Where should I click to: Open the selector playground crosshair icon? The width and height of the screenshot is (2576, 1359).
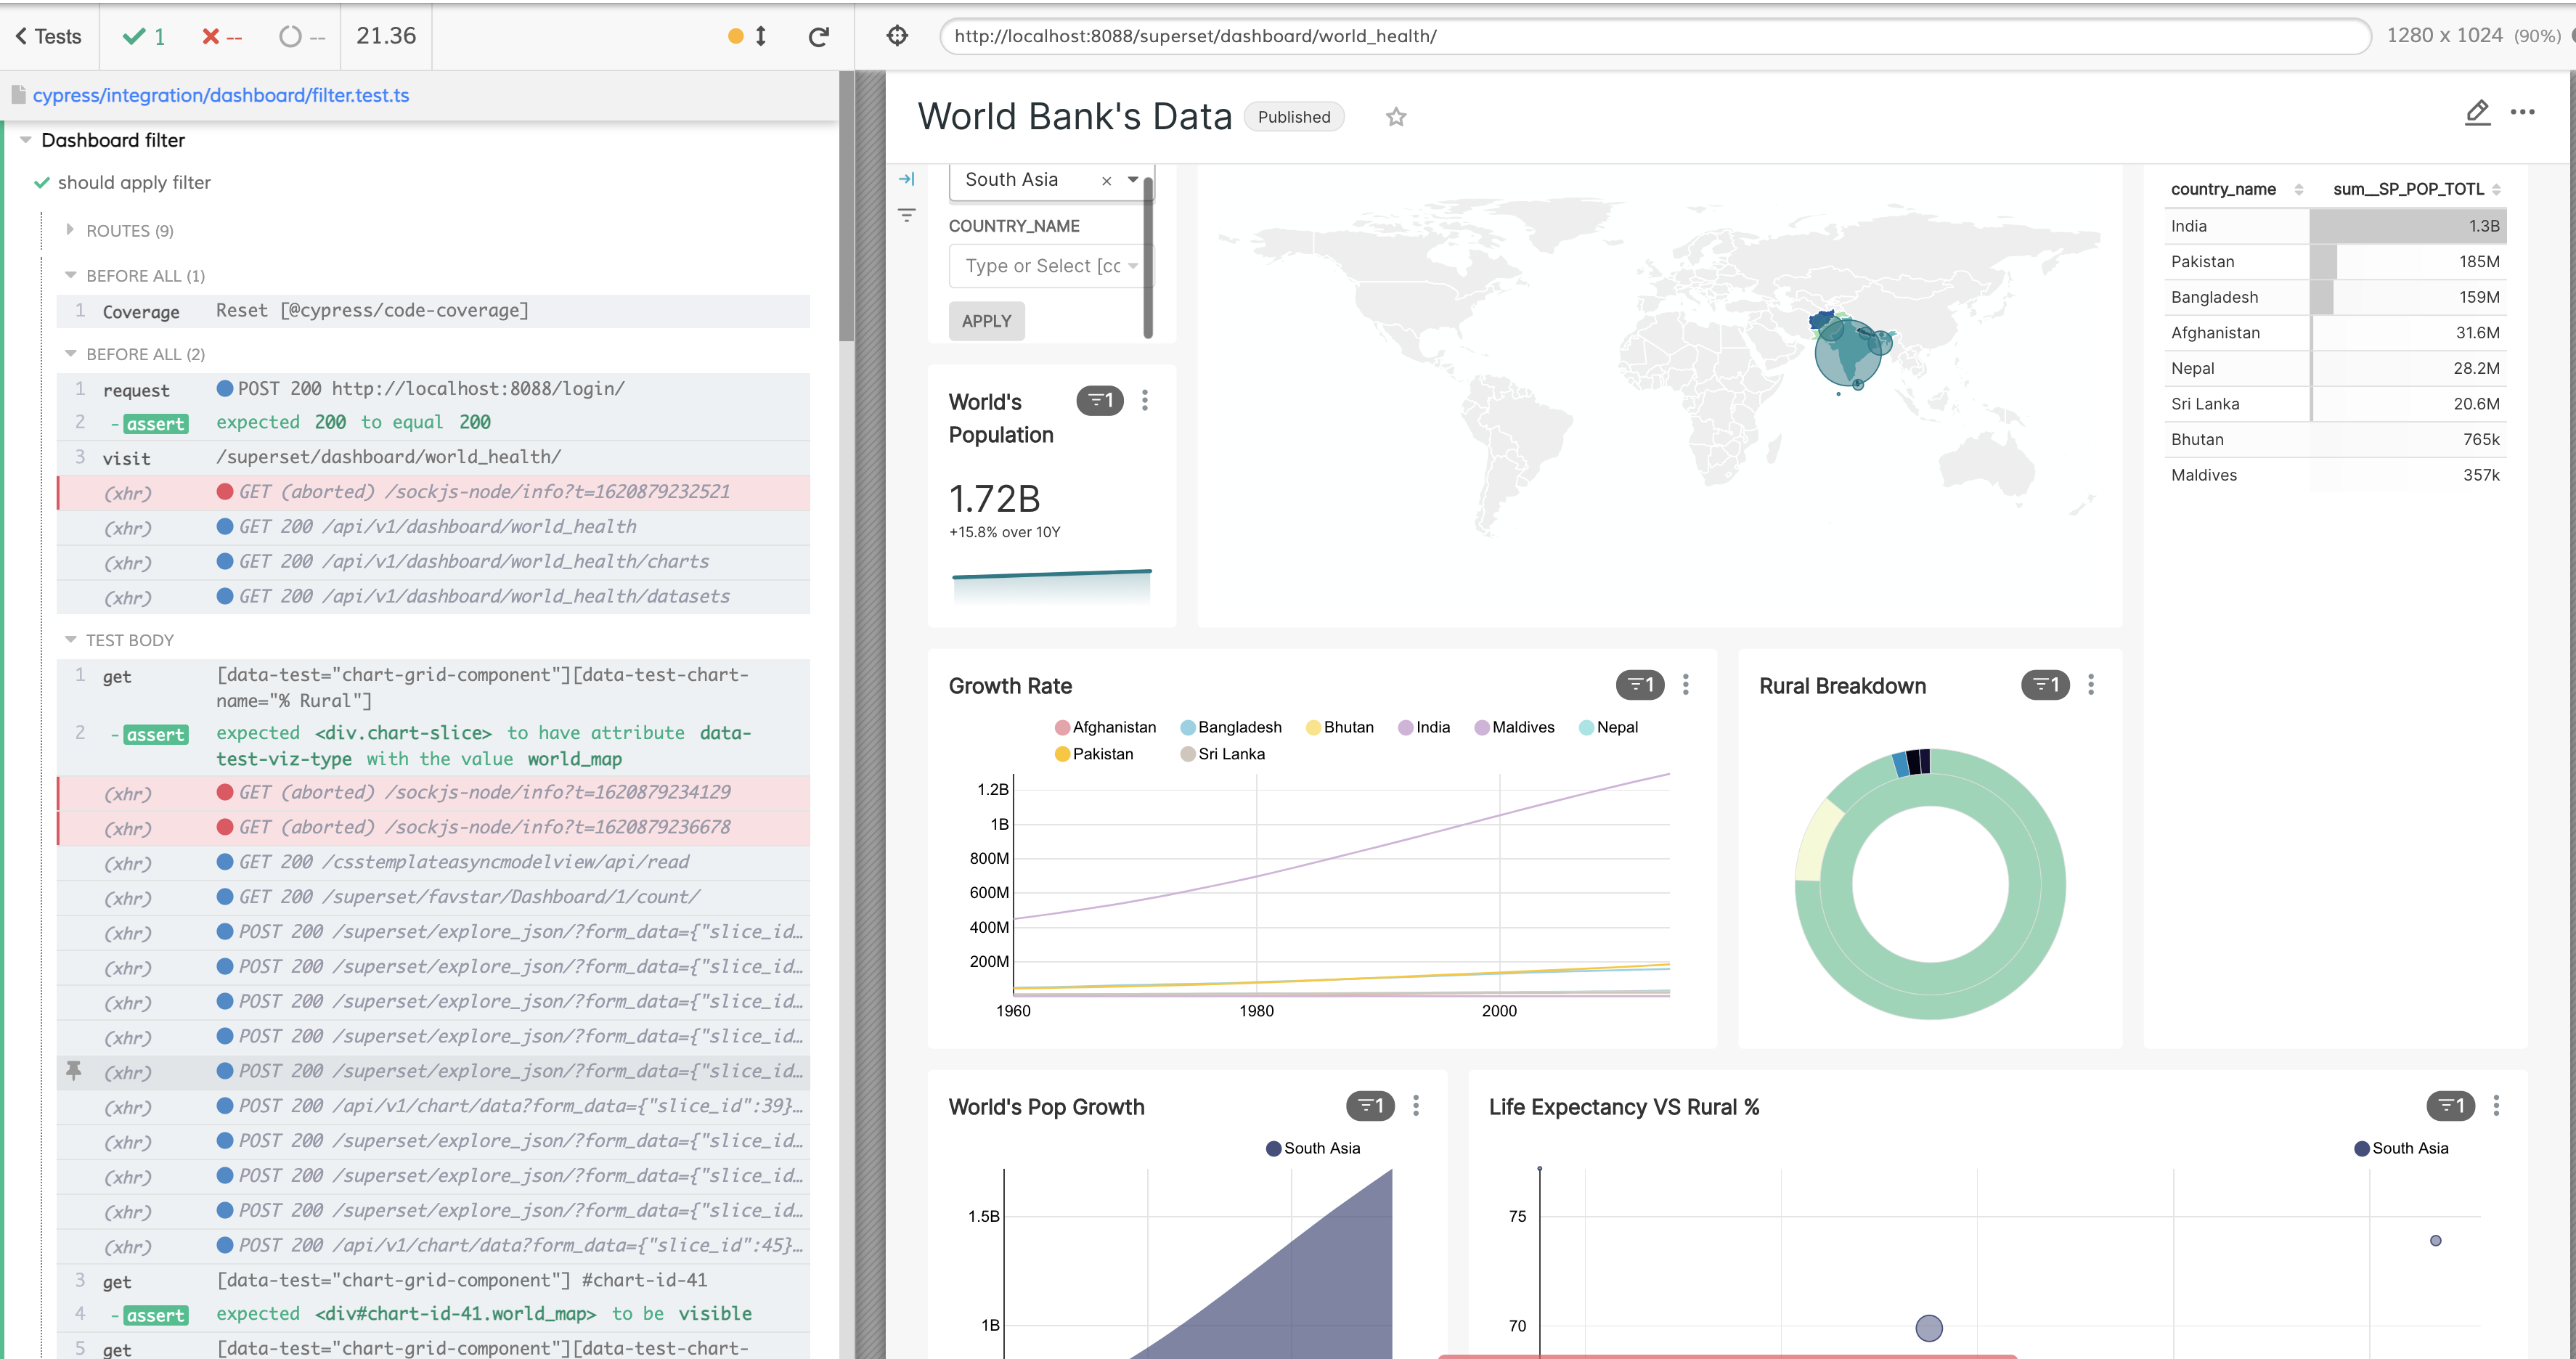coord(897,36)
